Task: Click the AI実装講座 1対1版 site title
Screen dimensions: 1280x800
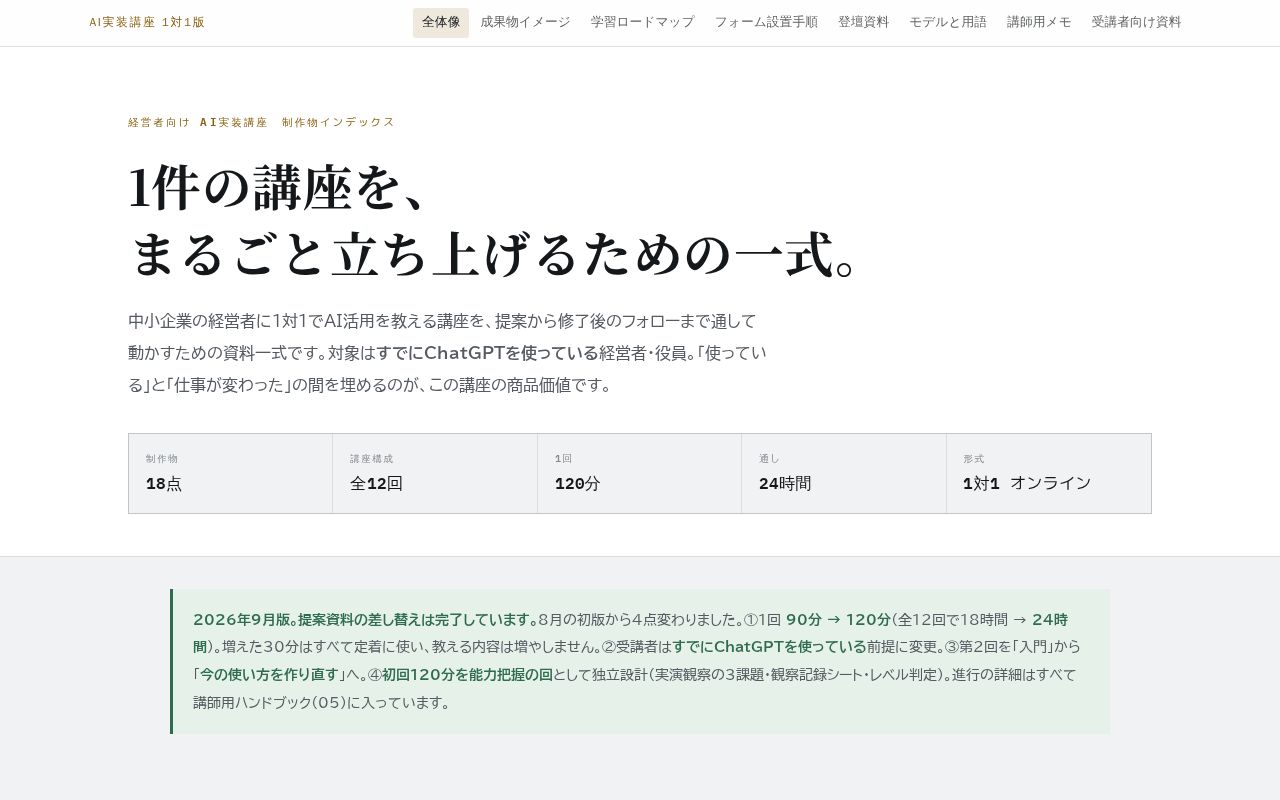Action: [x=147, y=22]
